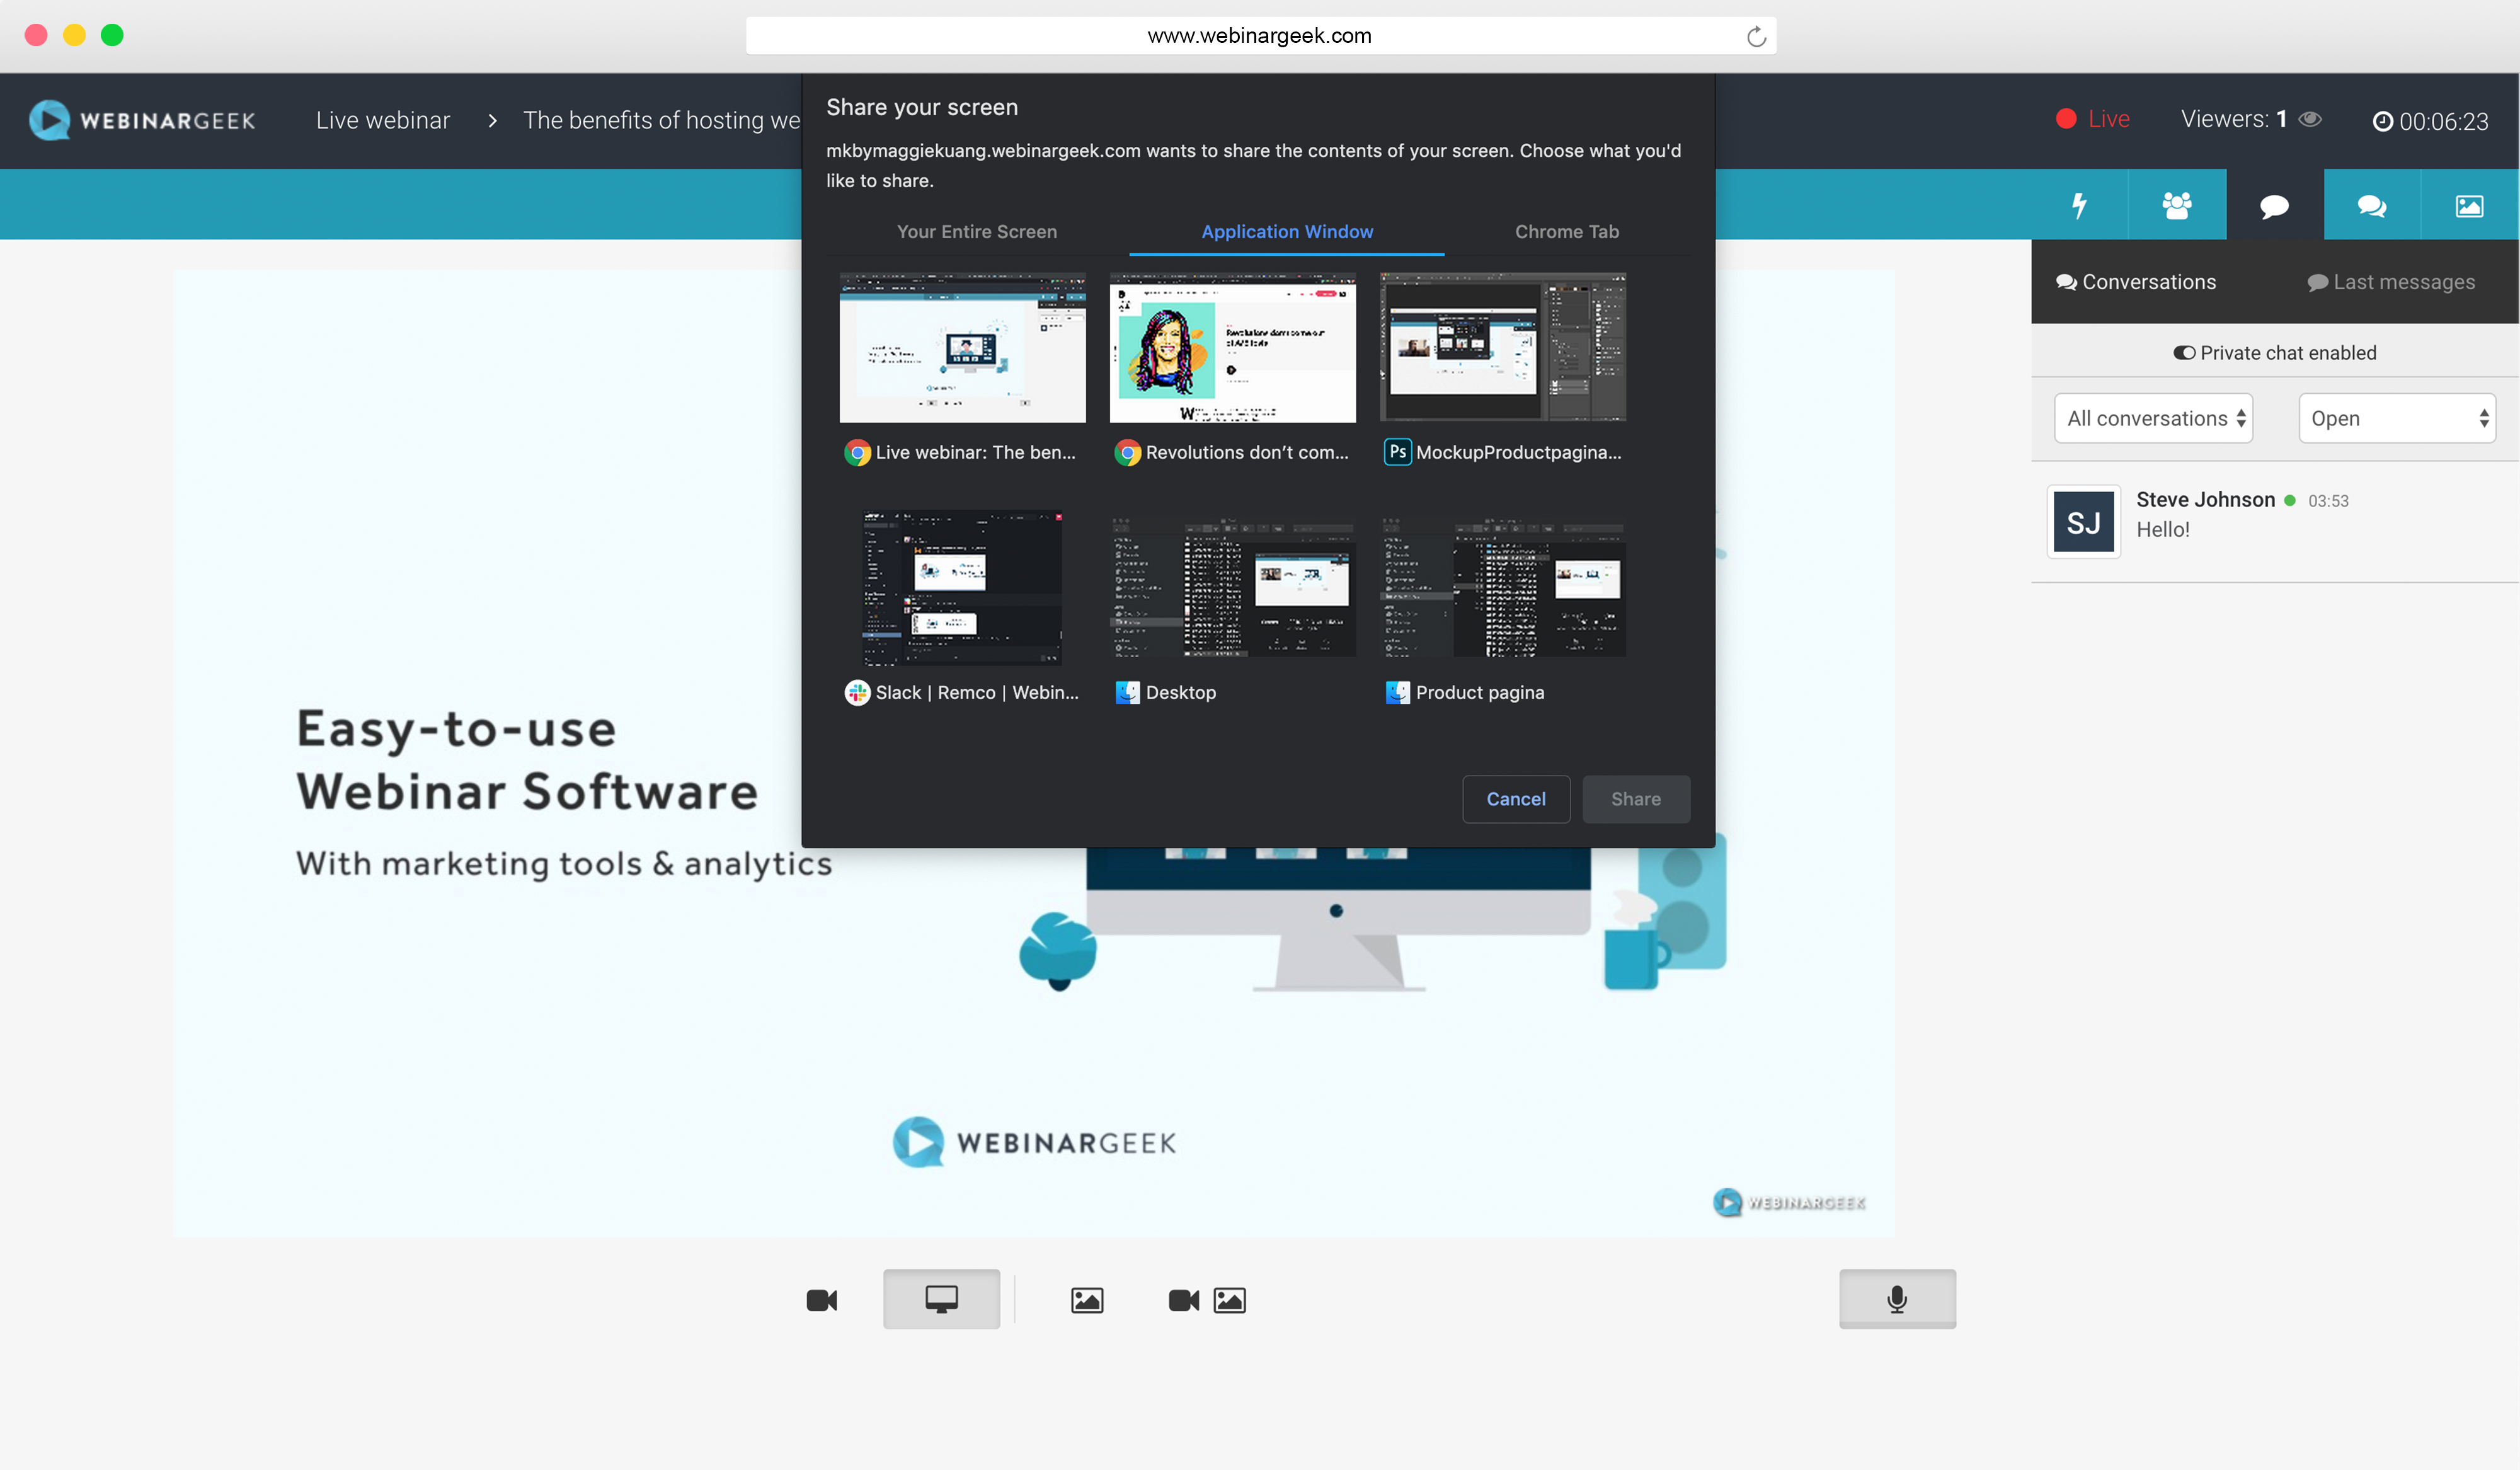The image size is (2520, 1470).
Task: Click the Share button
Action: [x=1635, y=799]
